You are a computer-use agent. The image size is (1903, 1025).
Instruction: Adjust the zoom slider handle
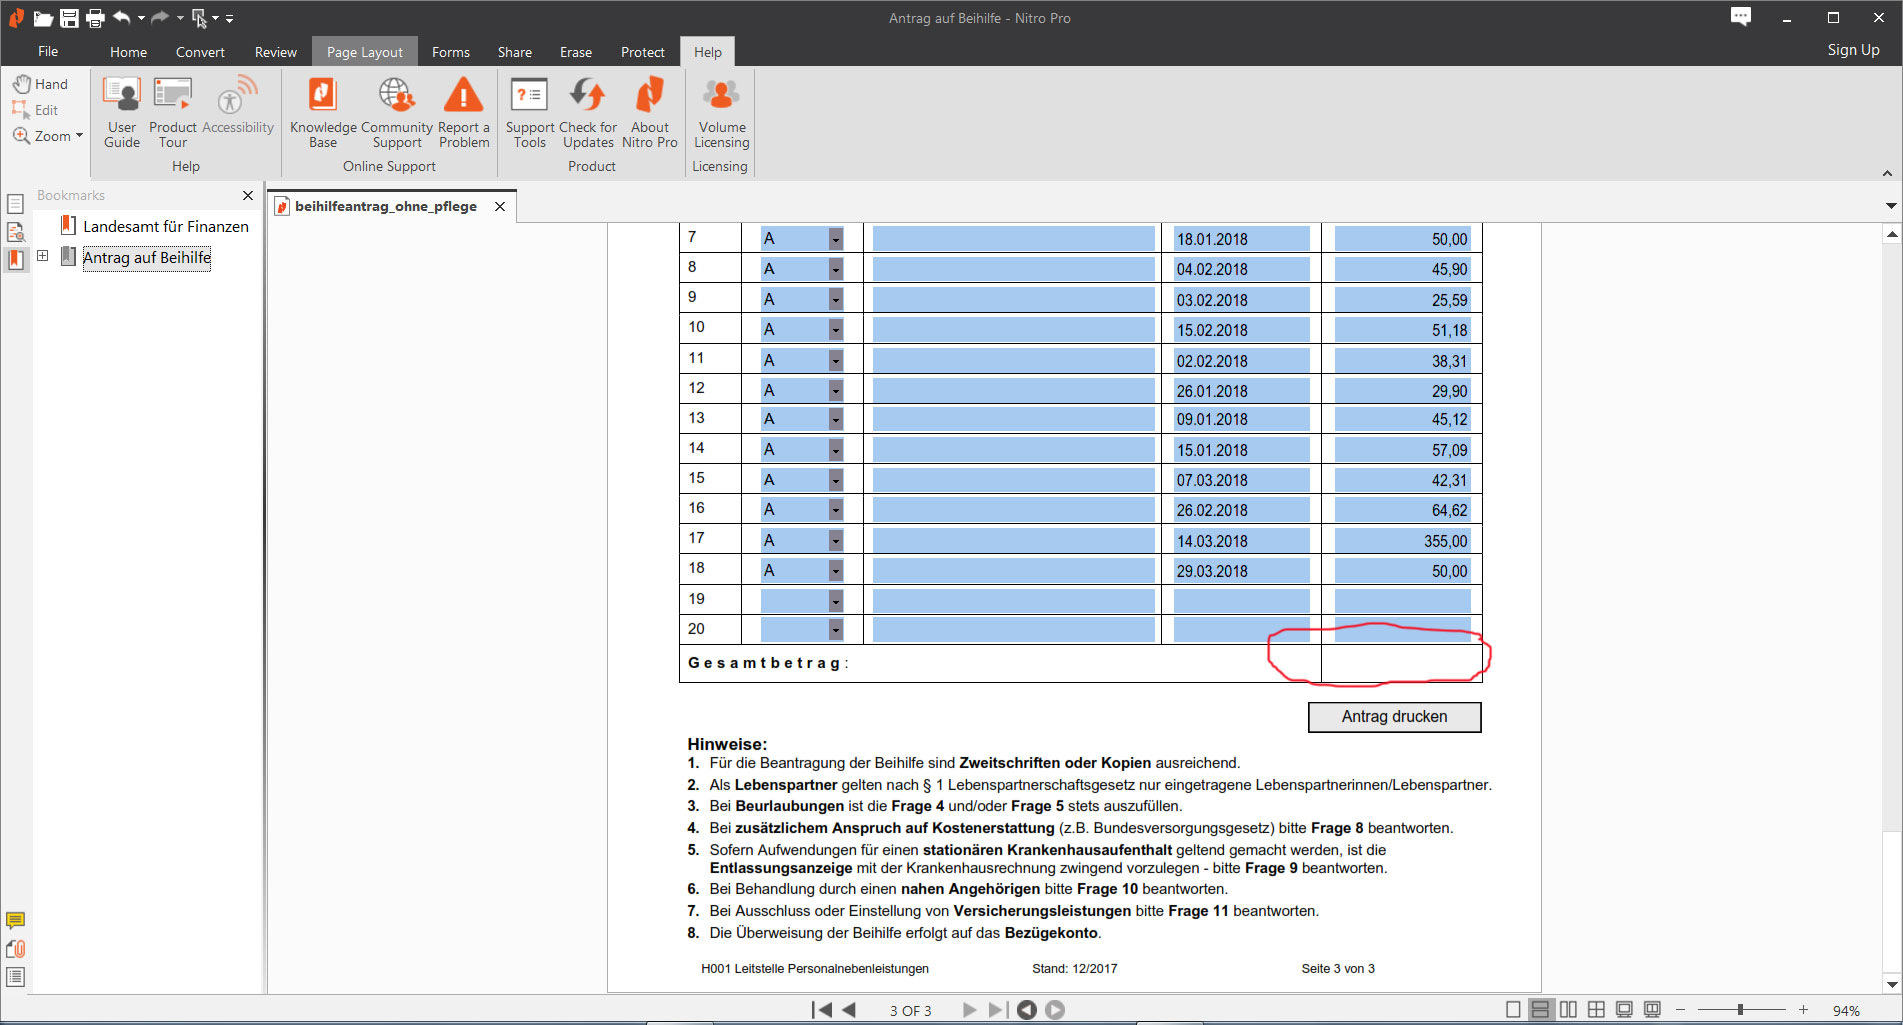[x=1740, y=1010]
